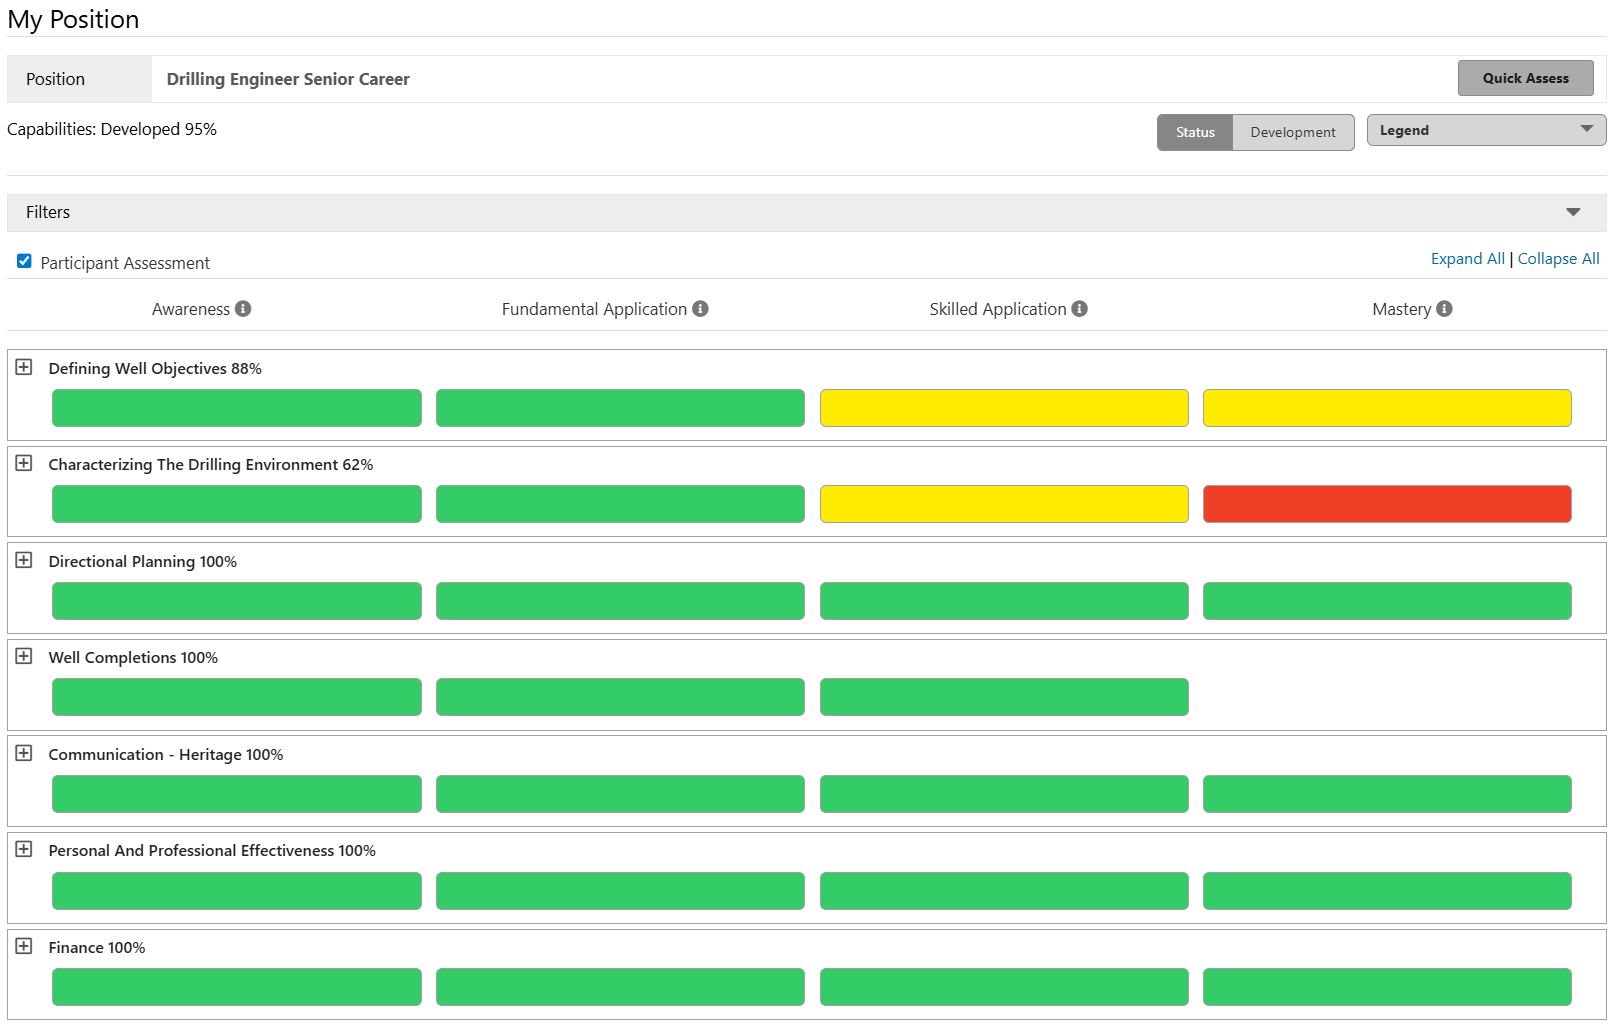The width and height of the screenshot is (1615, 1024).
Task: Expand the Finance row
Action: (24, 946)
